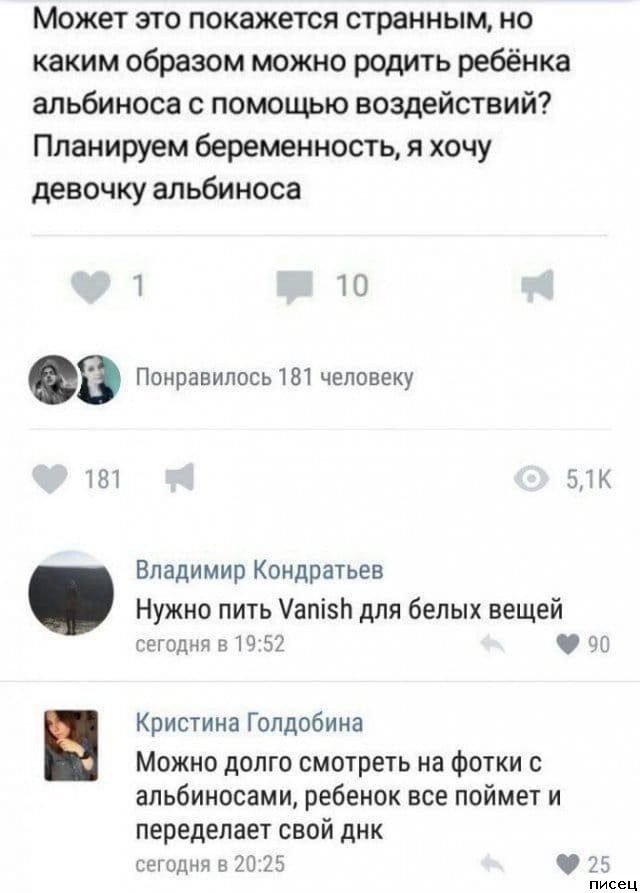Image resolution: width=640 pixels, height=893 pixels.
Task: Share post via megaphone next to 181
Action: (180, 477)
